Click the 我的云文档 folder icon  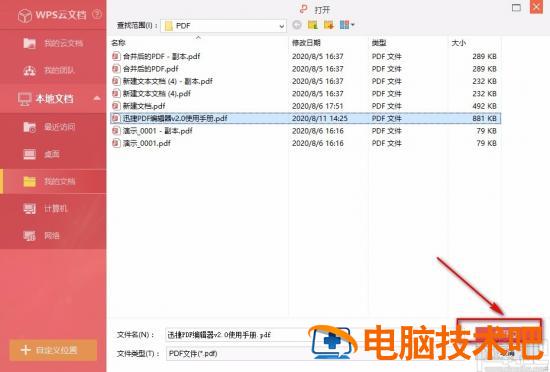coord(29,43)
